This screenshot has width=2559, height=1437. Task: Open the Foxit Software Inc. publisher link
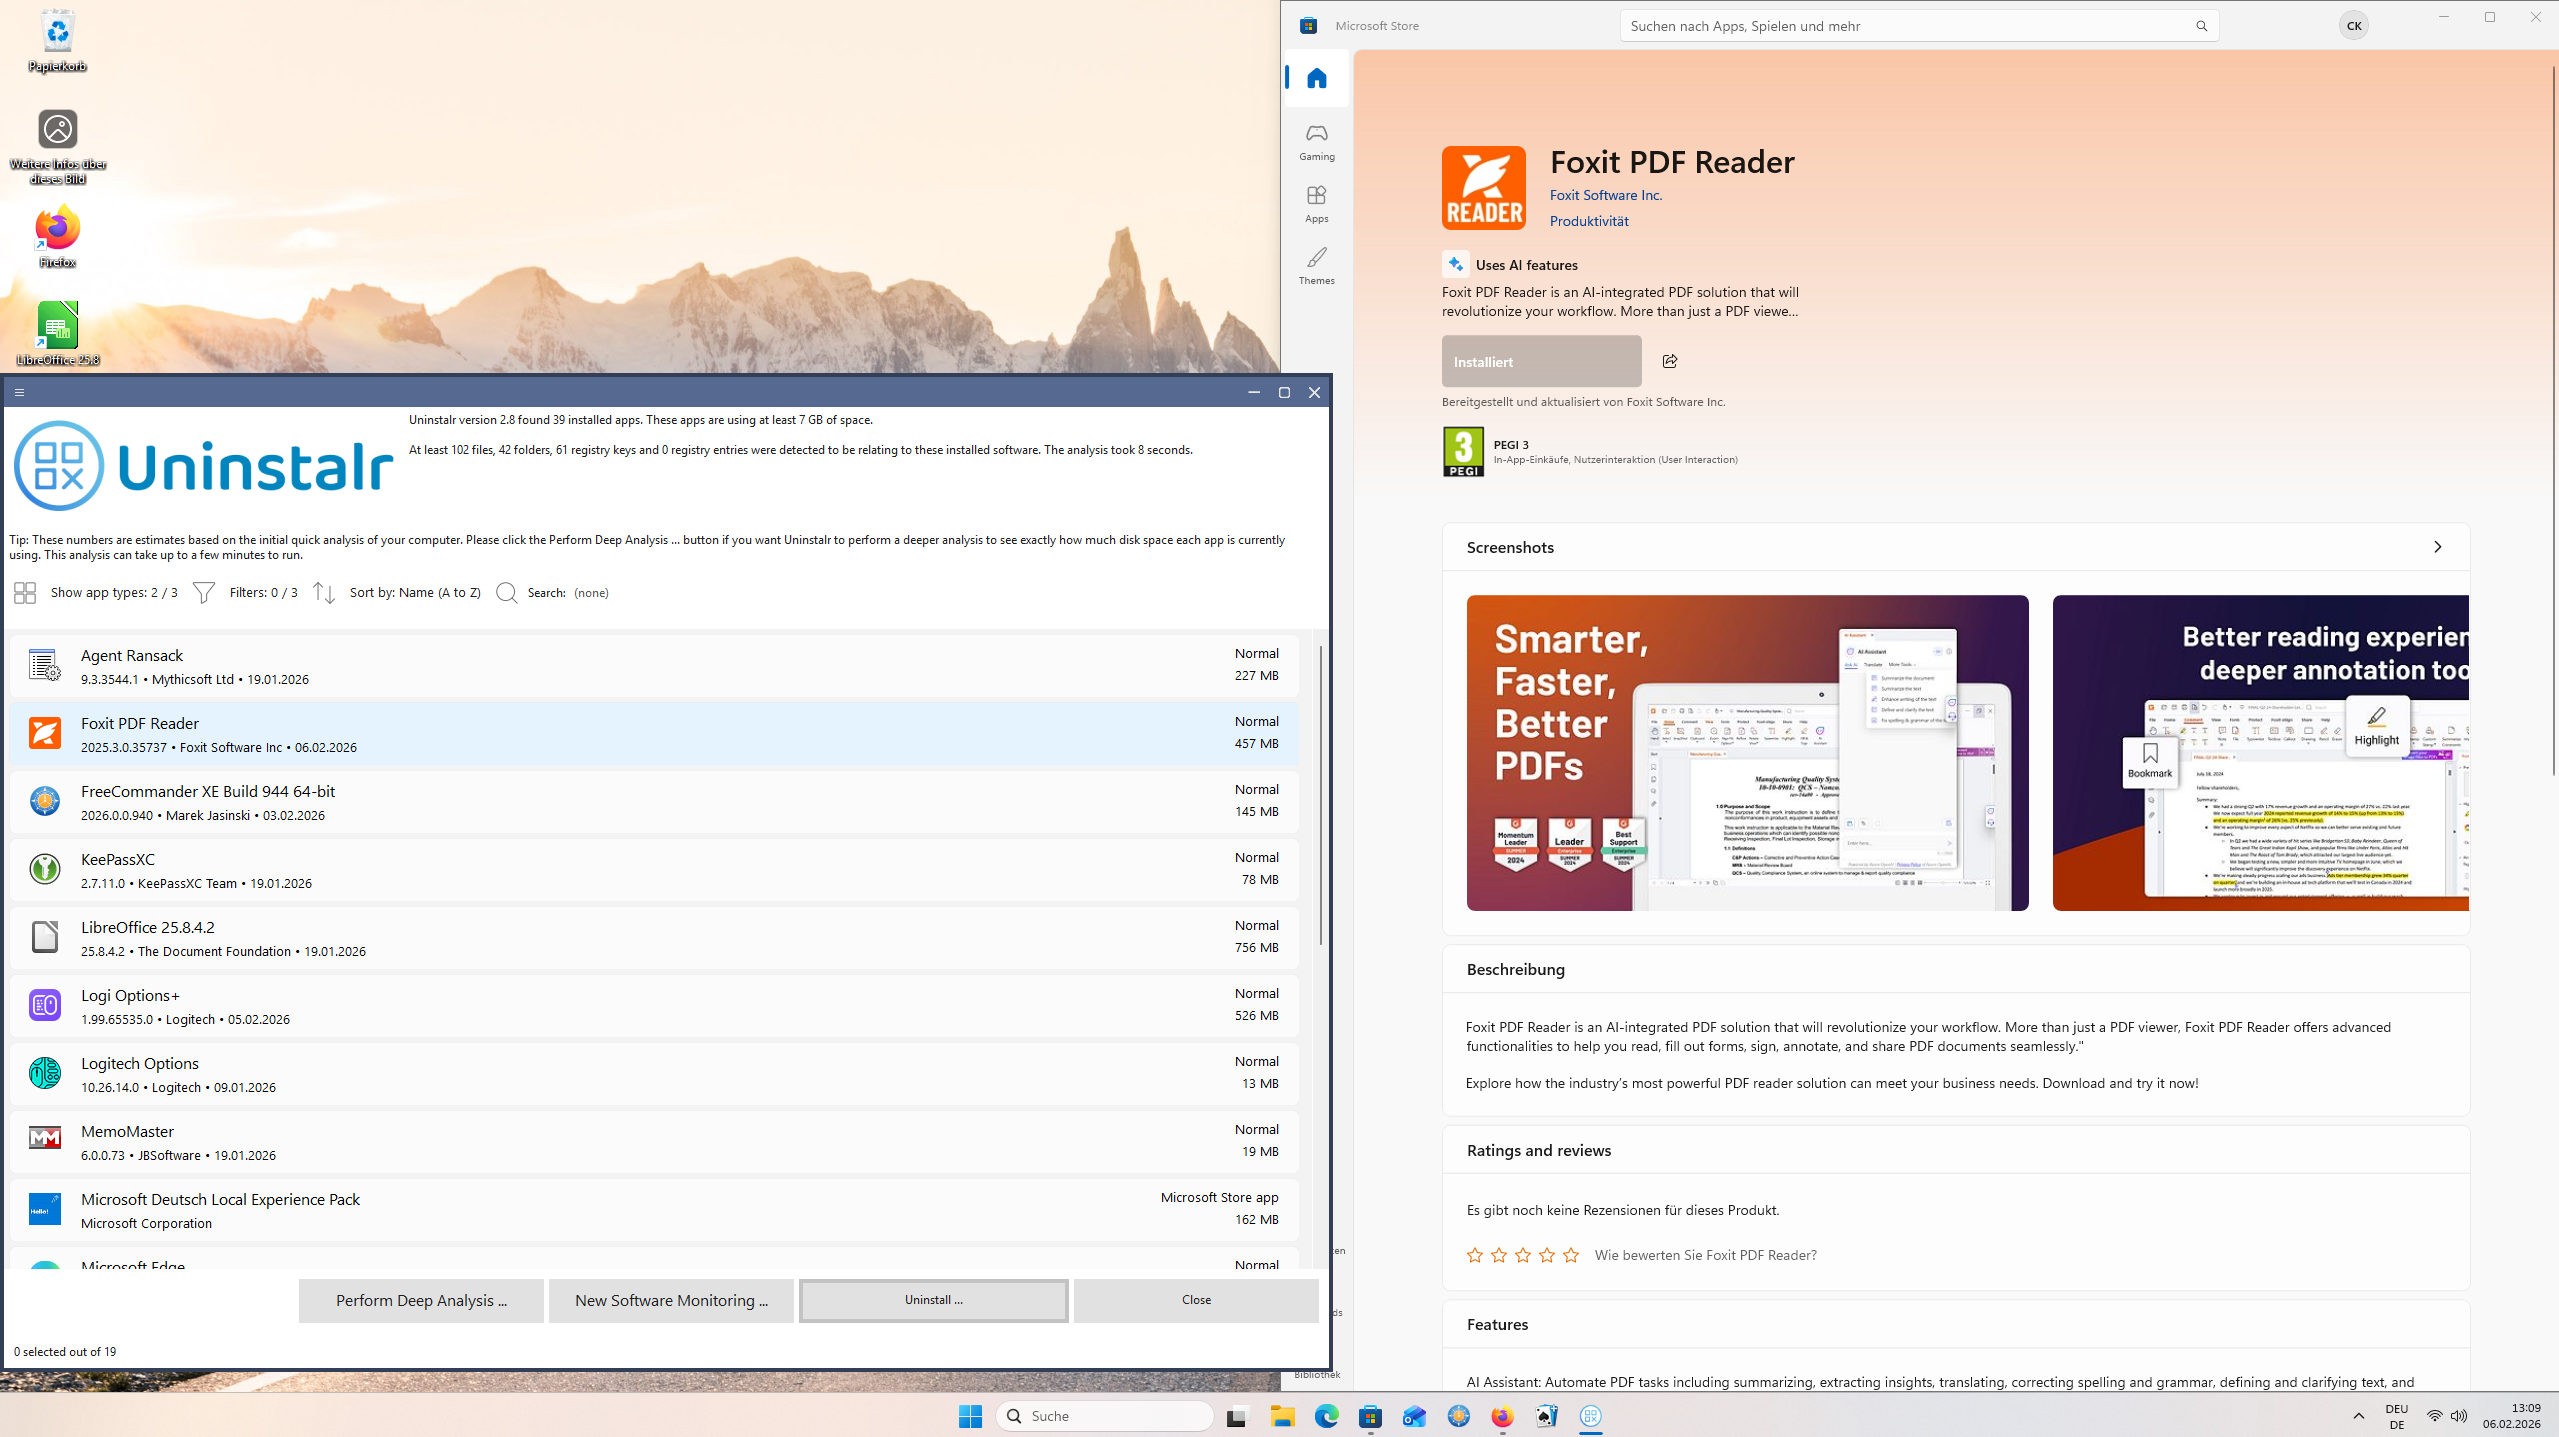coord(1605,195)
